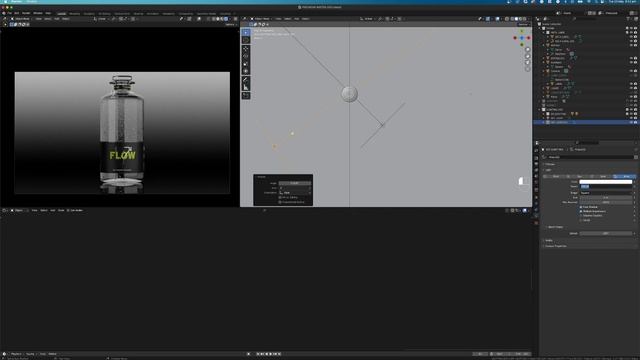The height and width of the screenshot is (360, 640).
Task: Click the FLOW bottle render preview
Action: 122,133
